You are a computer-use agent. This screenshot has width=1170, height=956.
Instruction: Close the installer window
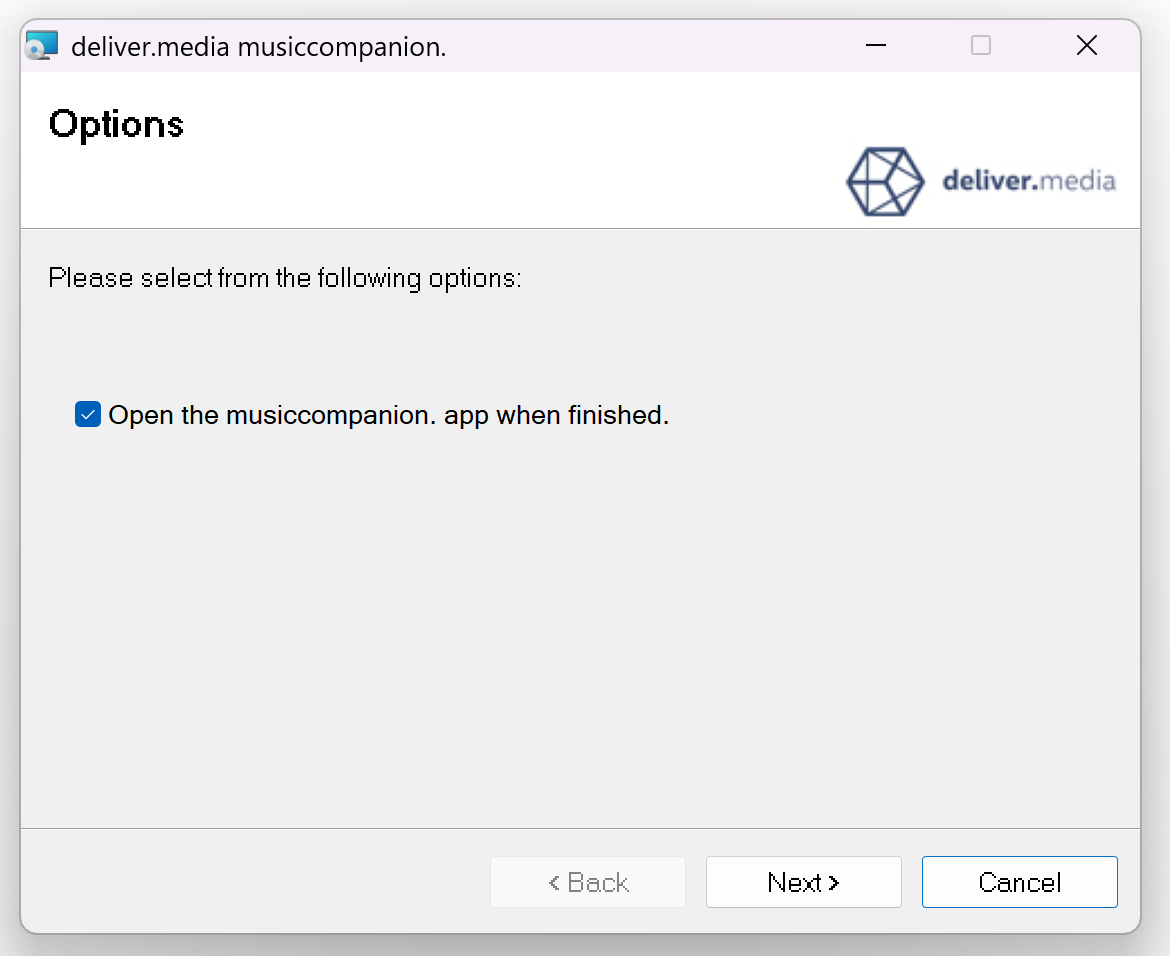coord(1087,46)
